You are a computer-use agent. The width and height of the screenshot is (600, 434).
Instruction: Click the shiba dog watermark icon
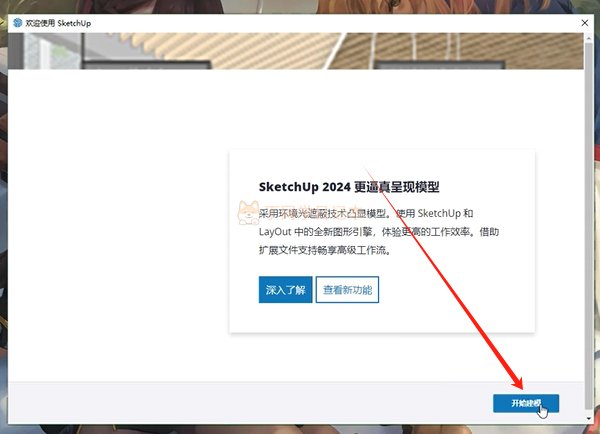(x=248, y=213)
